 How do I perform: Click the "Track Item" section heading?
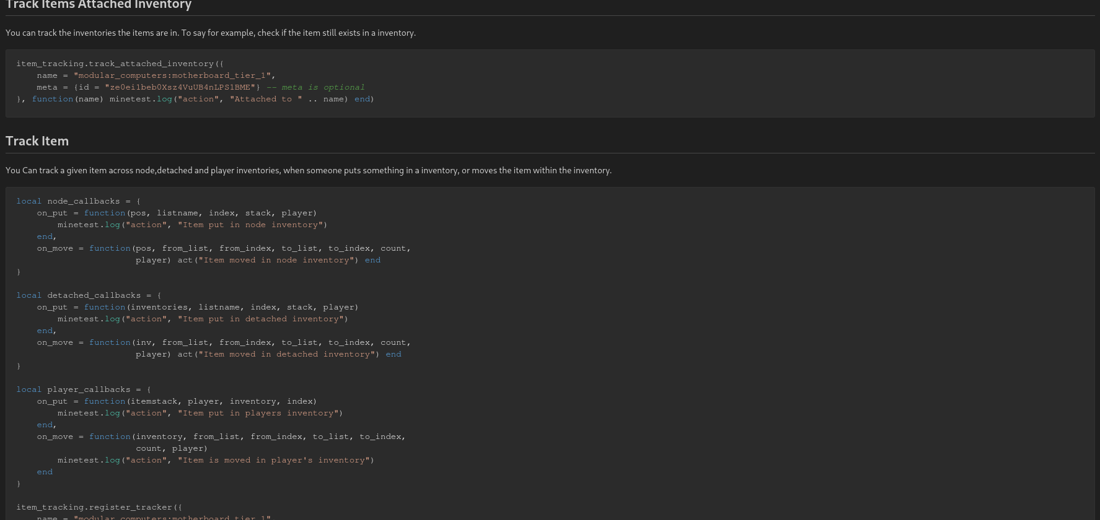(37, 141)
